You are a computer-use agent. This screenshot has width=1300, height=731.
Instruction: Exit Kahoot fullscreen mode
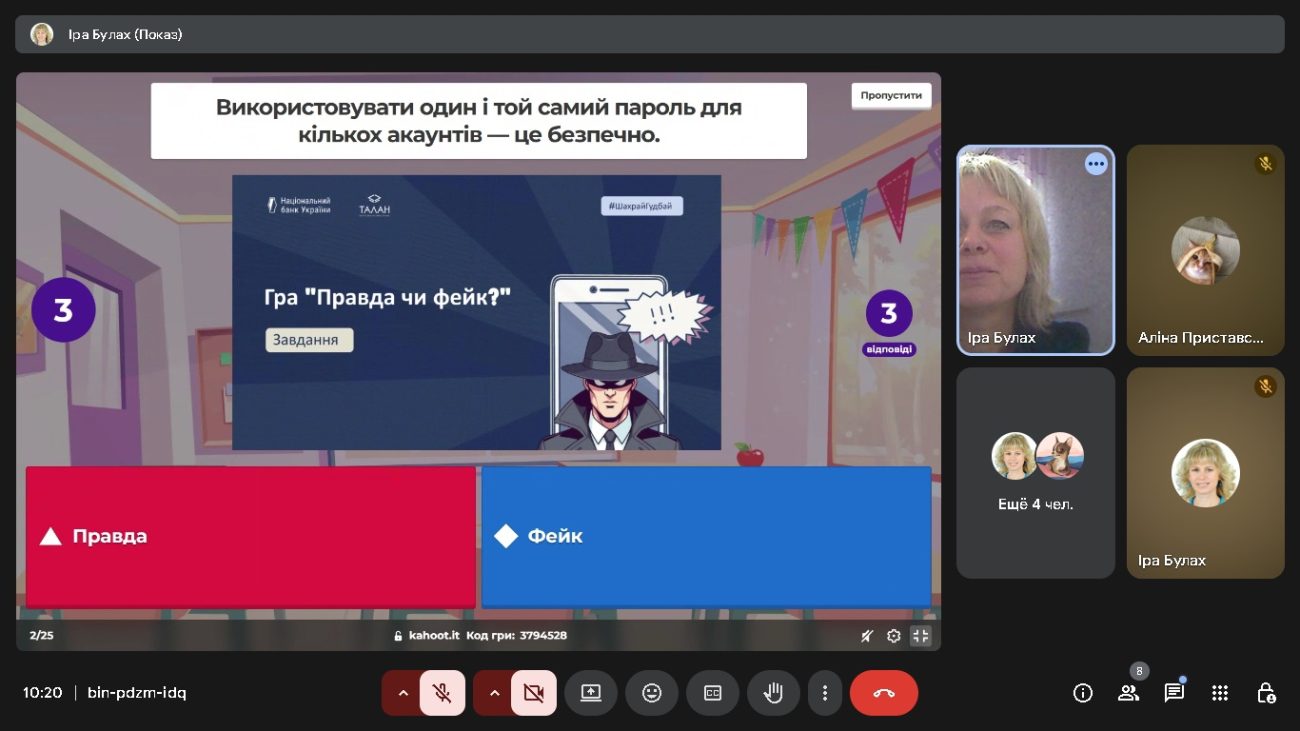pyautogui.click(x=920, y=636)
